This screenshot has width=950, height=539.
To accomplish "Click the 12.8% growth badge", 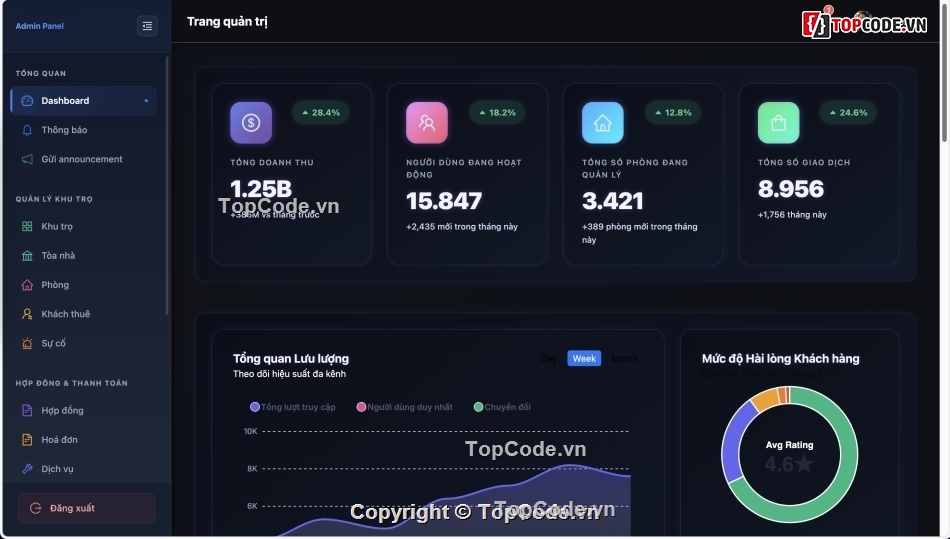I will point(673,113).
